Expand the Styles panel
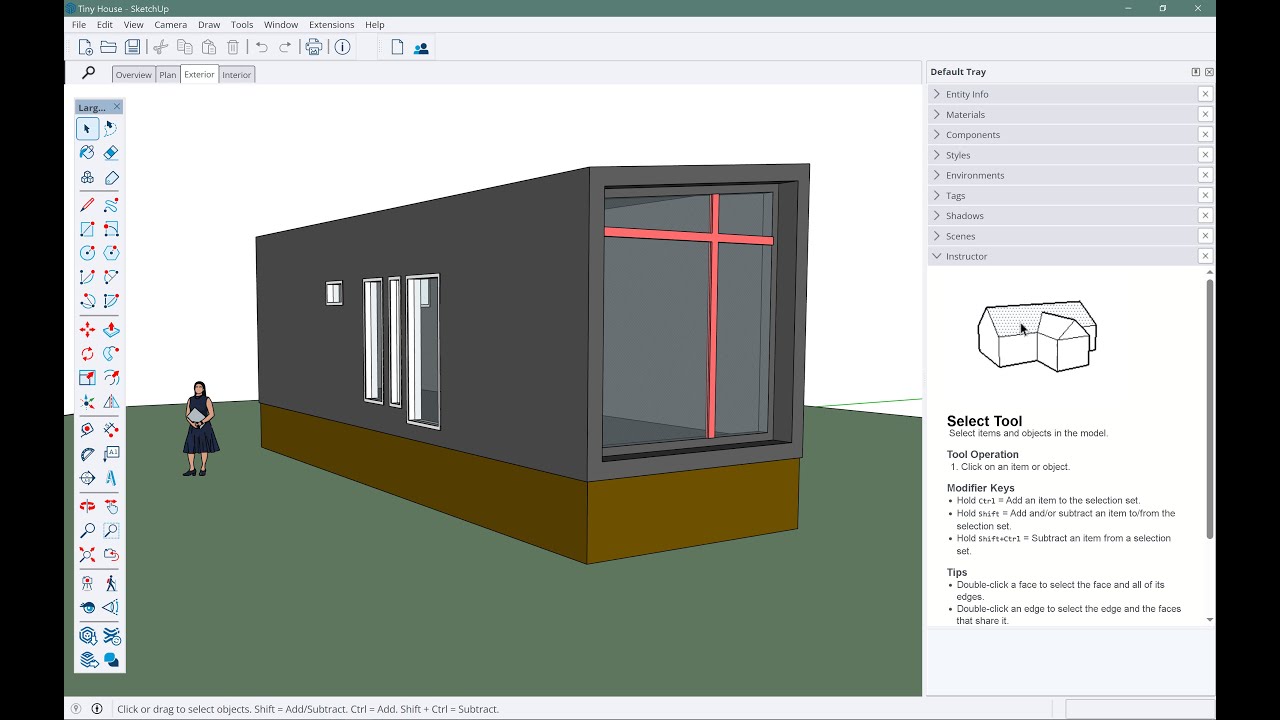 pos(1063,155)
